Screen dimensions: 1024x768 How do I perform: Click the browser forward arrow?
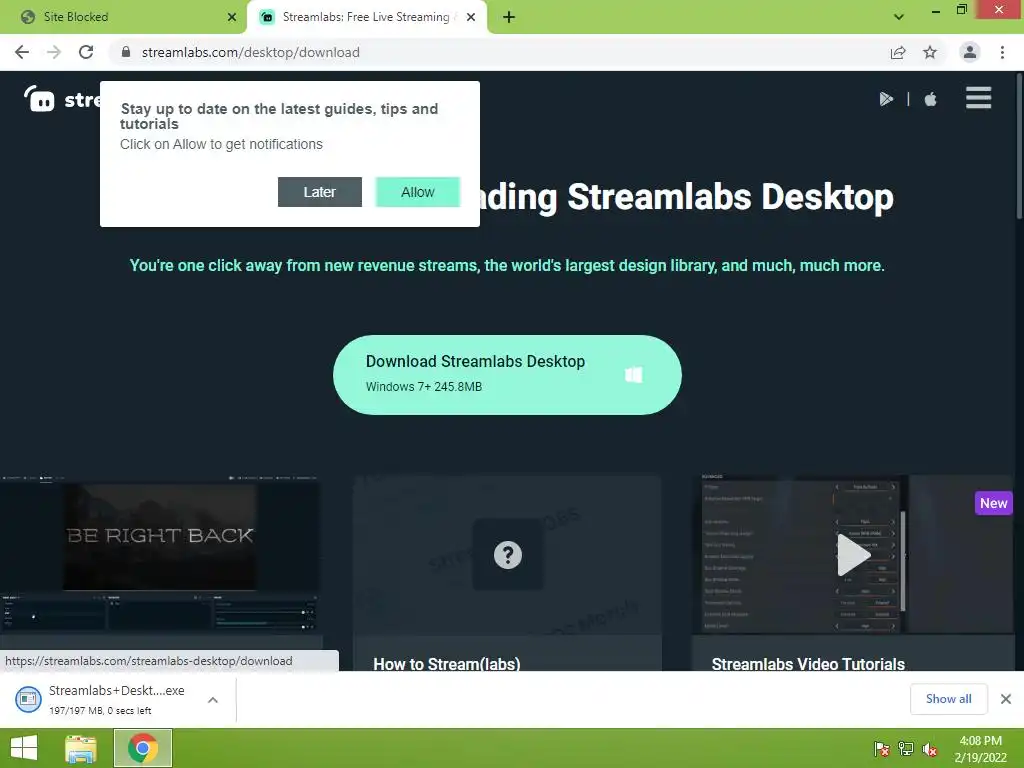[54, 52]
